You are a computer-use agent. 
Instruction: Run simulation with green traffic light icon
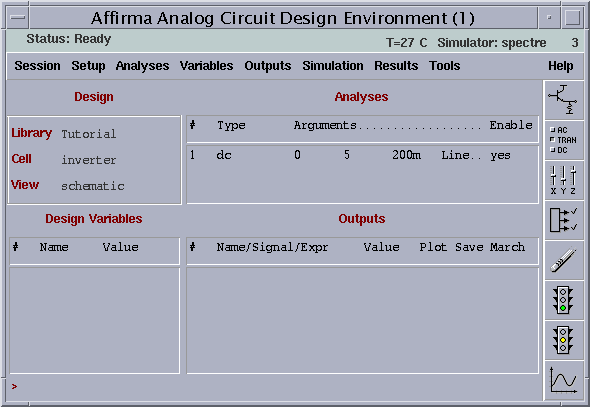tap(563, 300)
